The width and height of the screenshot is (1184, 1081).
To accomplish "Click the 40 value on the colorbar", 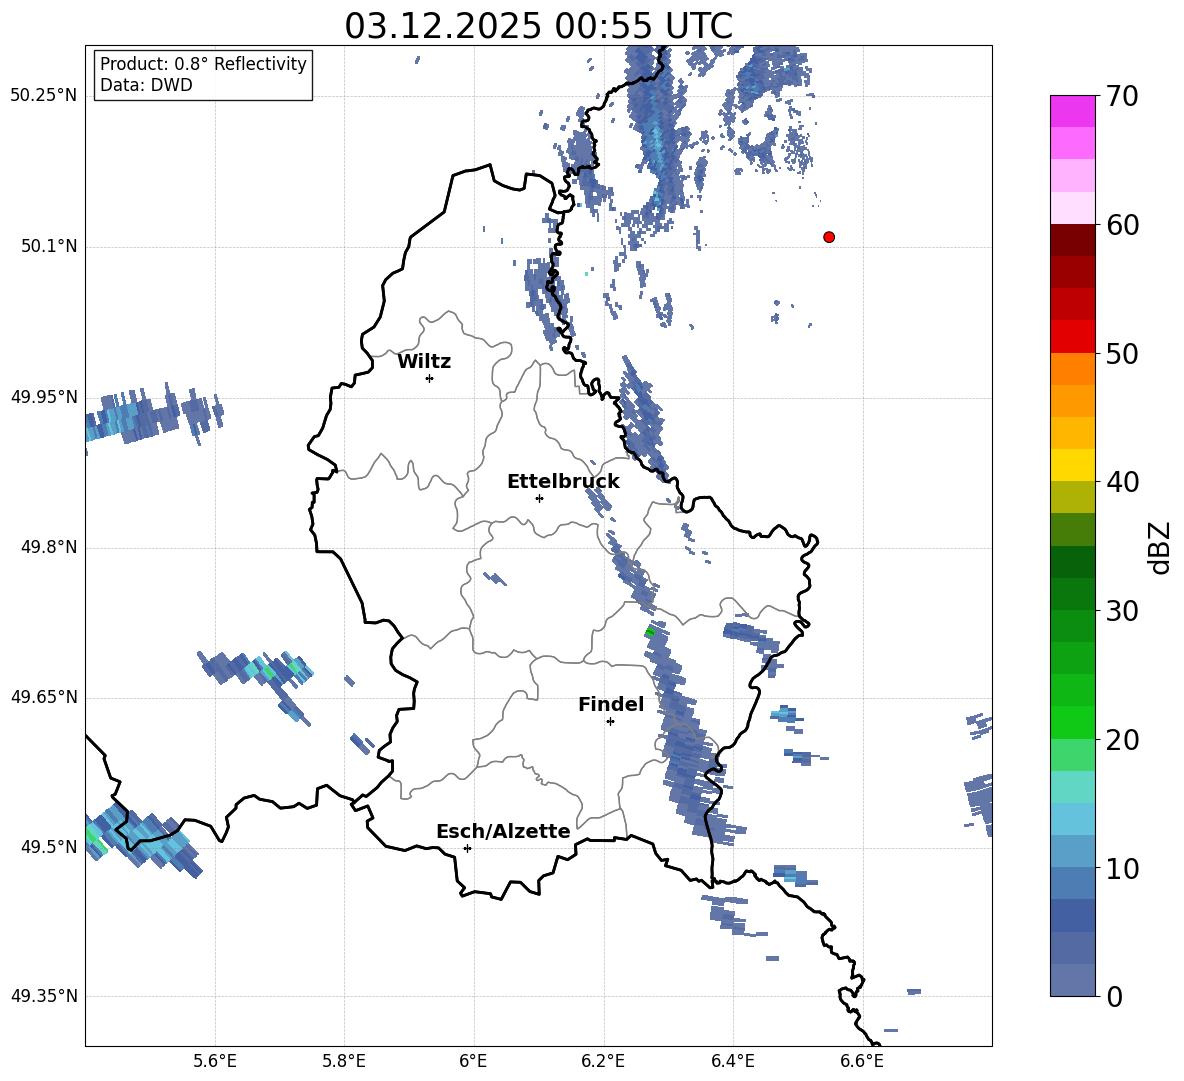I will [1121, 482].
